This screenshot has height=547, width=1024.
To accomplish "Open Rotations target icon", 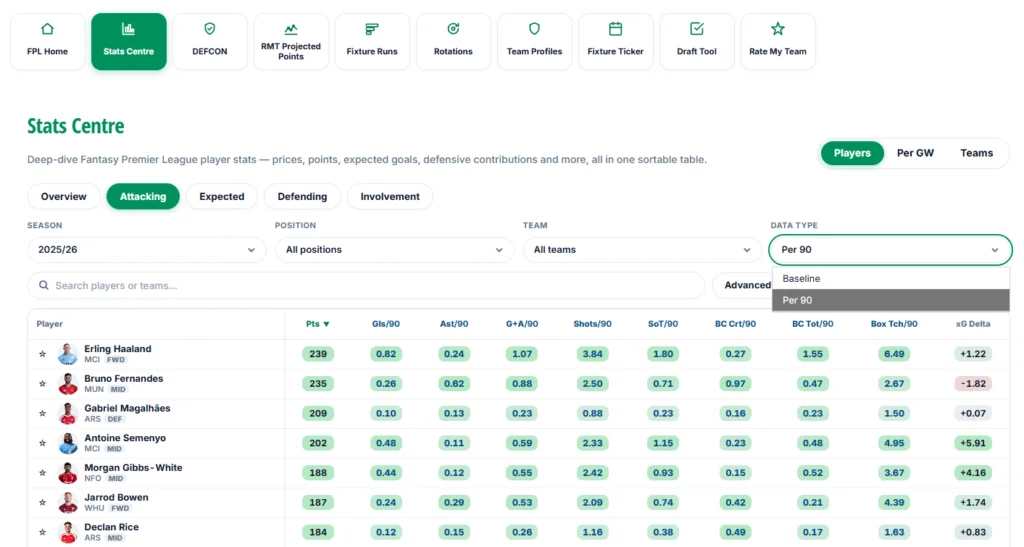I will pos(453,29).
